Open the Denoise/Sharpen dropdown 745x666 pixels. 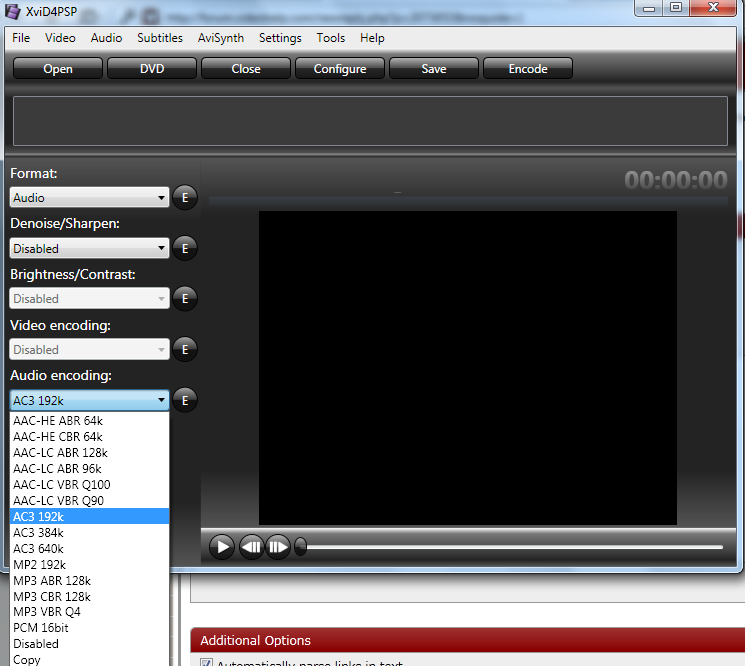(x=89, y=248)
